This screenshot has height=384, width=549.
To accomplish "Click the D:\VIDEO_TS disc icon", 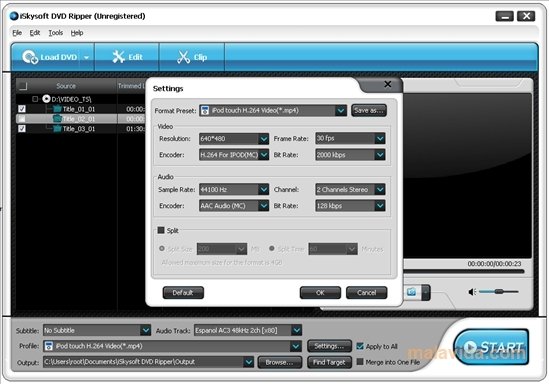I will pyautogui.click(x=46, y=99).
